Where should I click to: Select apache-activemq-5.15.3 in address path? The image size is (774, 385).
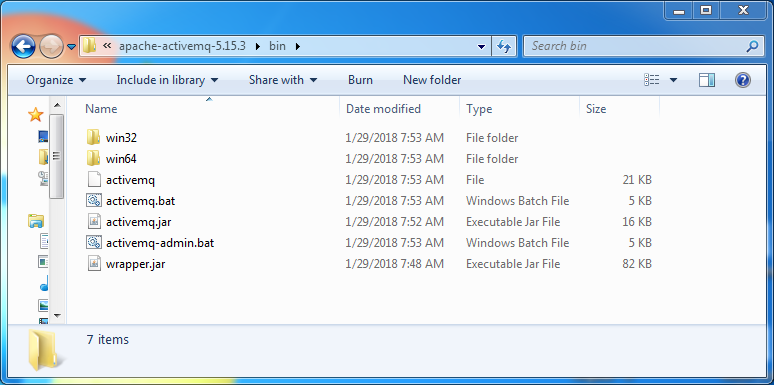coord(182,46)
